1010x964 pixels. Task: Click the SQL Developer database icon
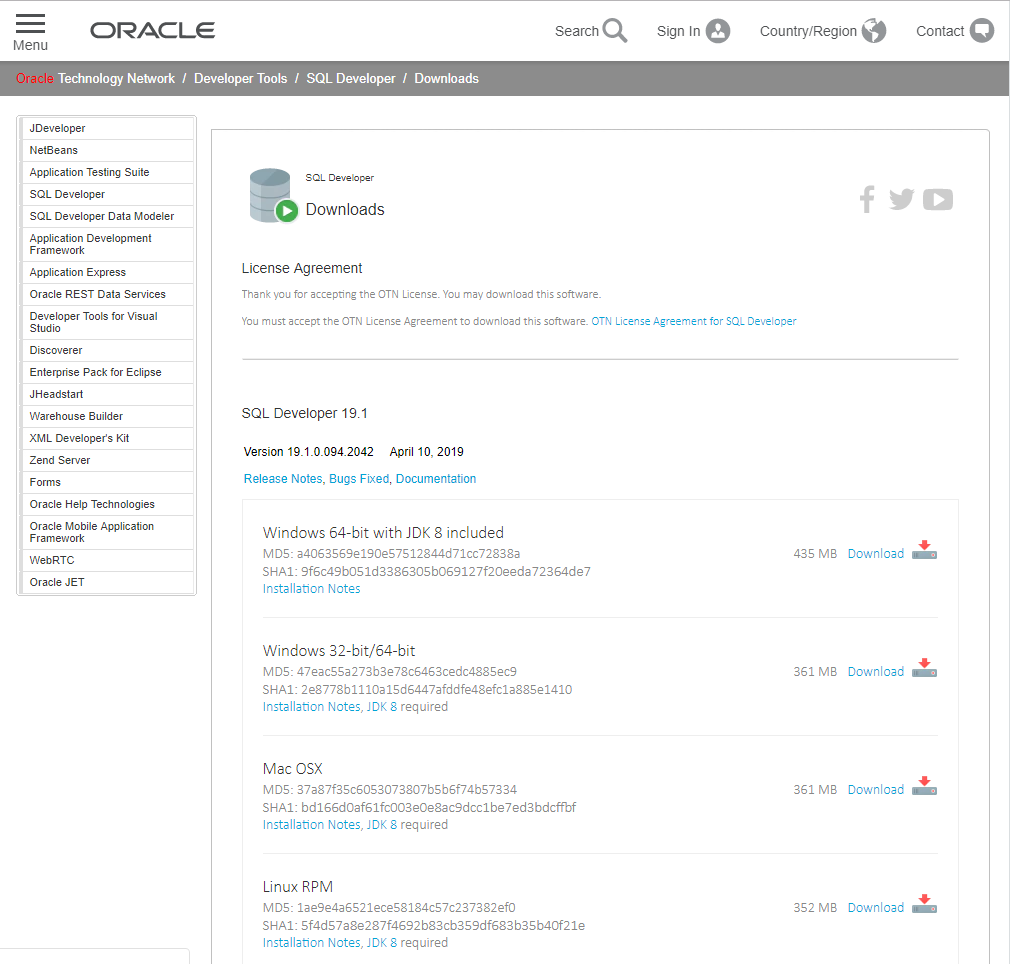[x=273, y=196]
